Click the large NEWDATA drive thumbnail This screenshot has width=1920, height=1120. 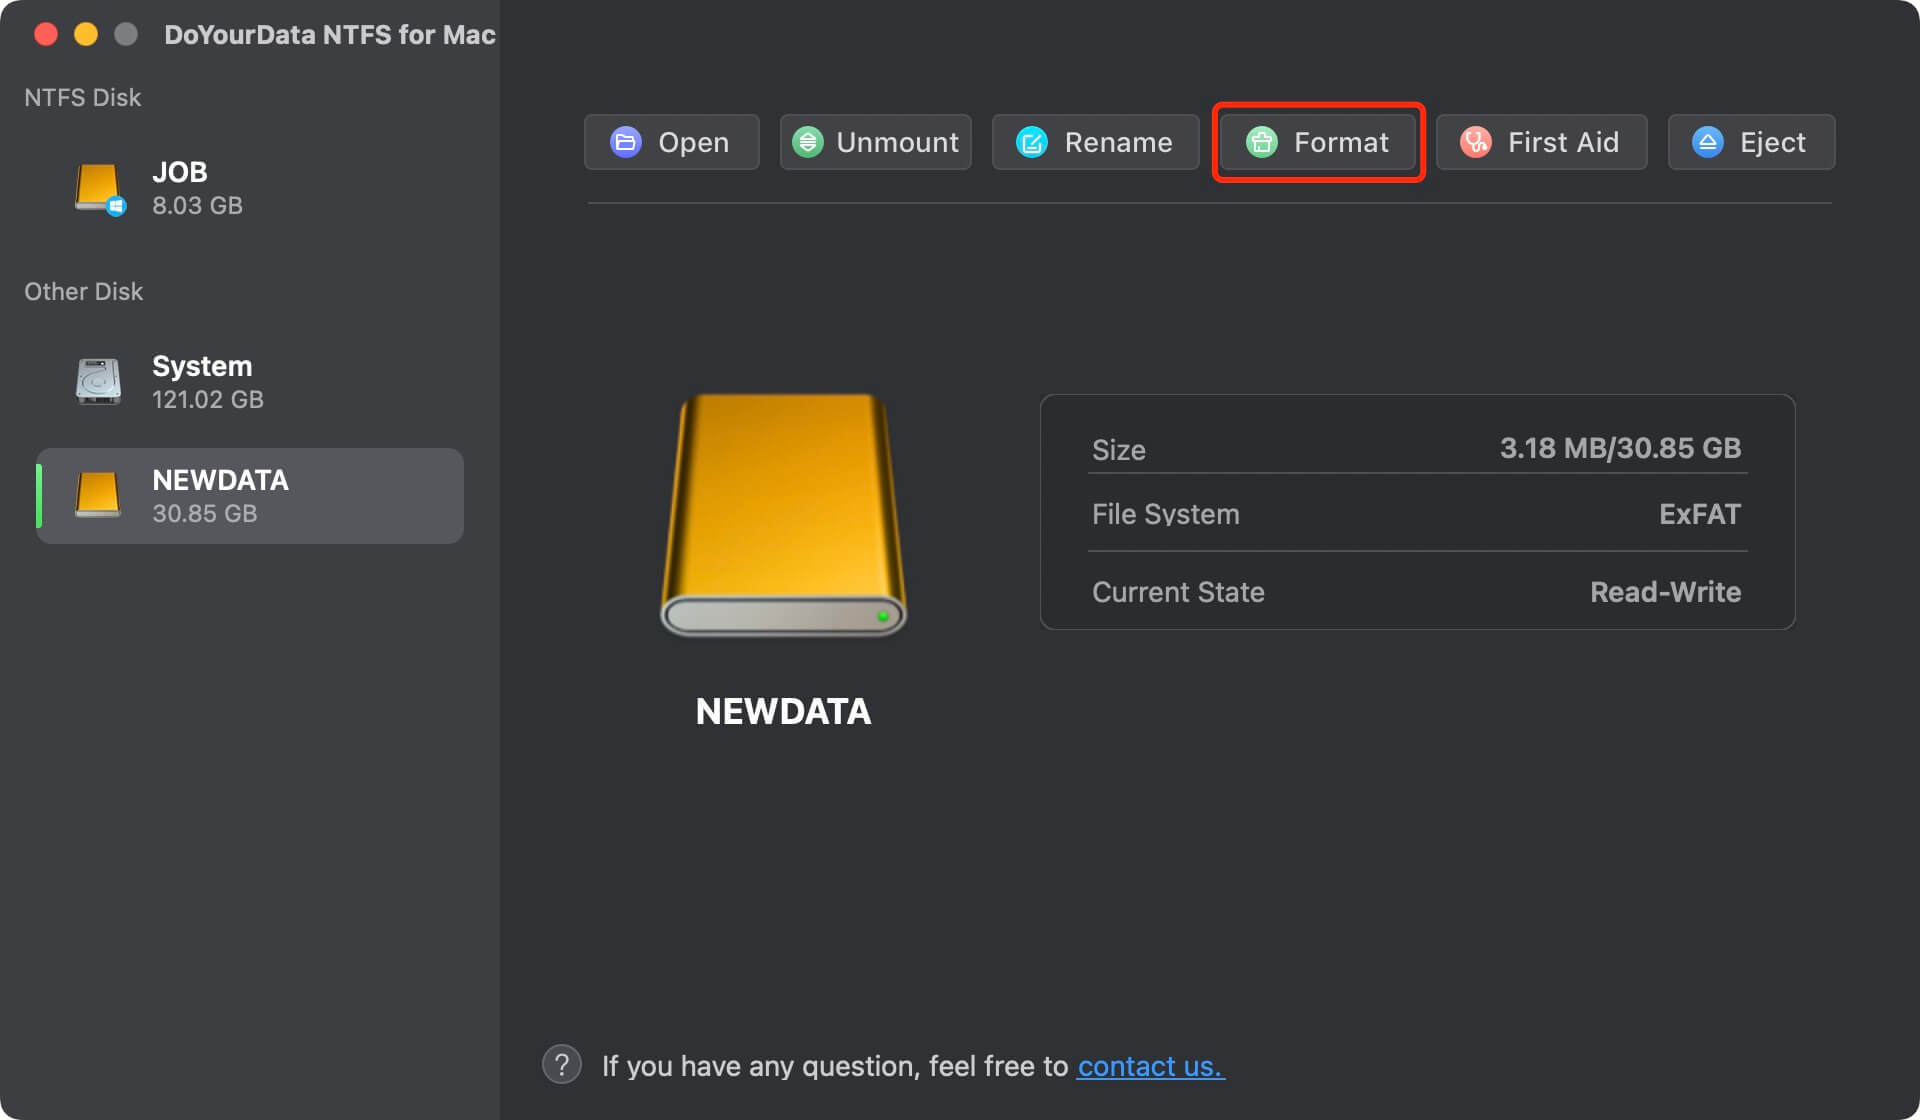(x=784, y=515)
